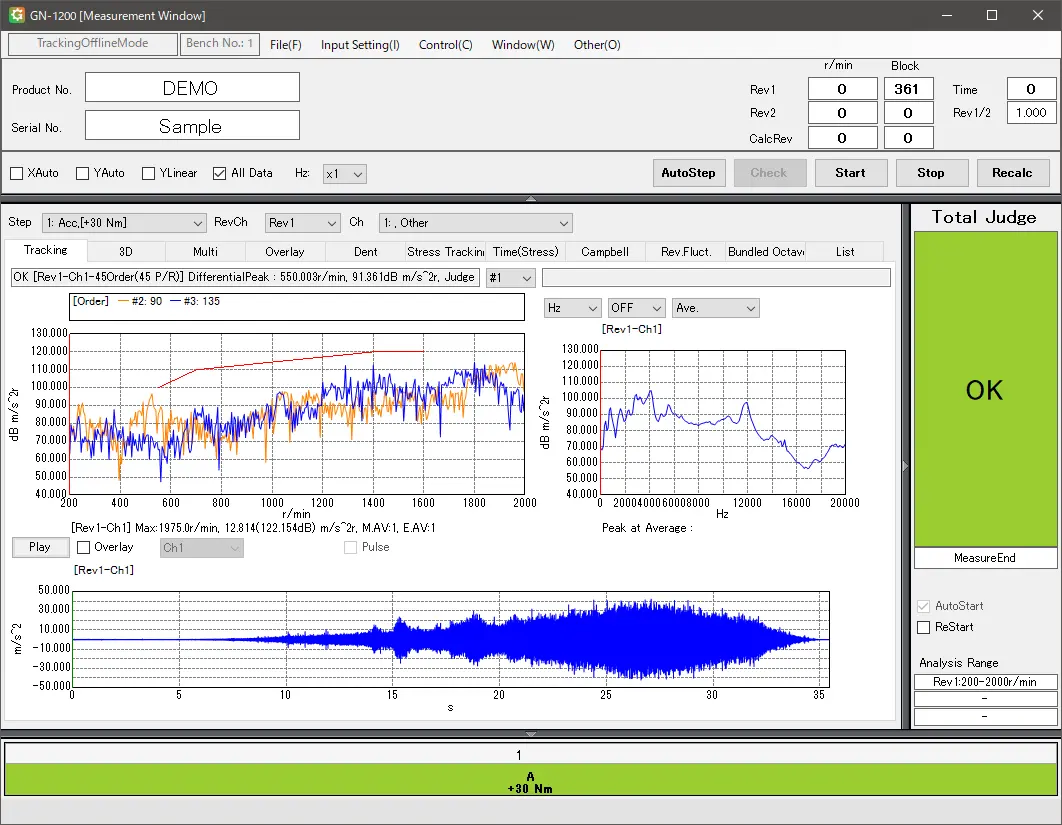1062x825 pixels.
Task: Click the Rev1-Ch1 frequency spectrum graph
Action: 723,422
